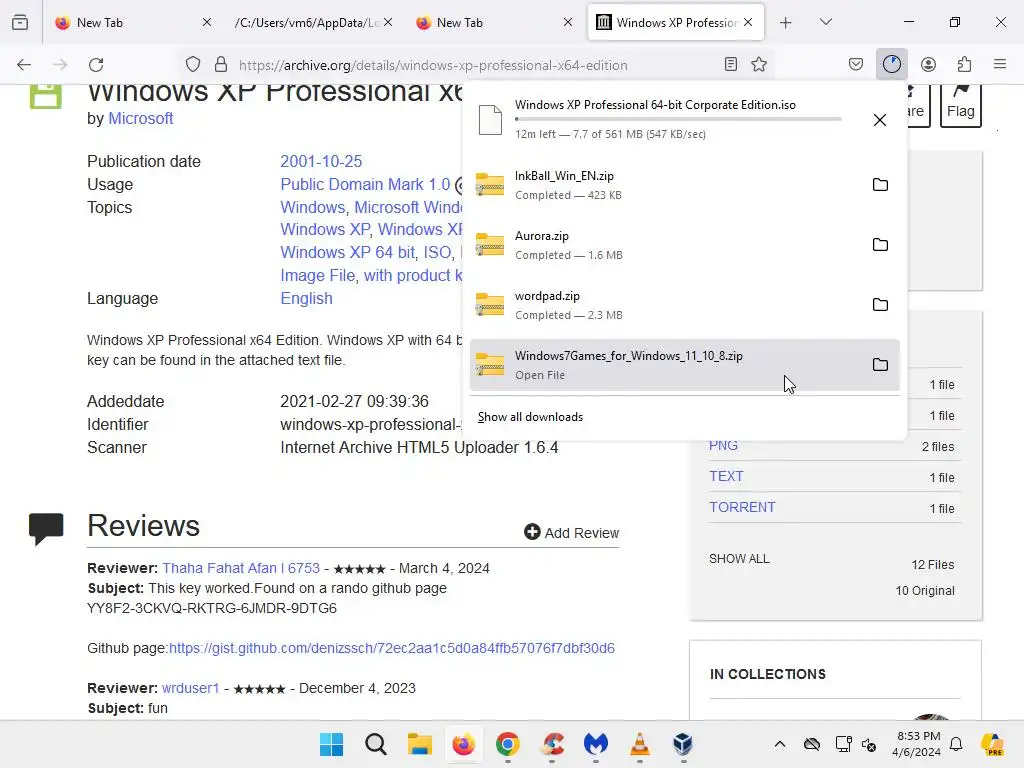Screen dimensions: 1024x768
Task: Open the notification bell
Action: tap(956, 744)
